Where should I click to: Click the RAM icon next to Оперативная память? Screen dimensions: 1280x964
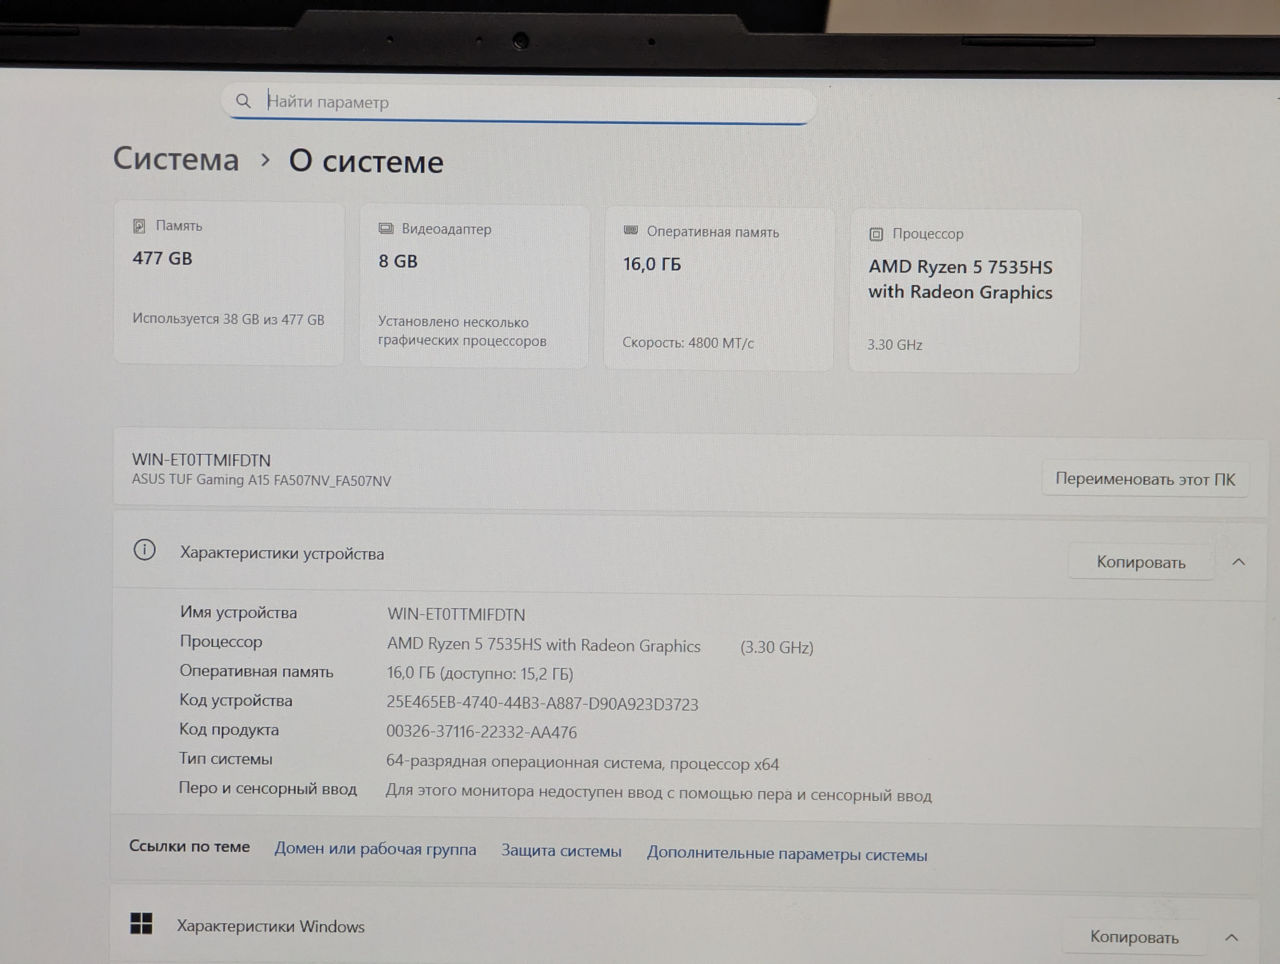[631, 231]
